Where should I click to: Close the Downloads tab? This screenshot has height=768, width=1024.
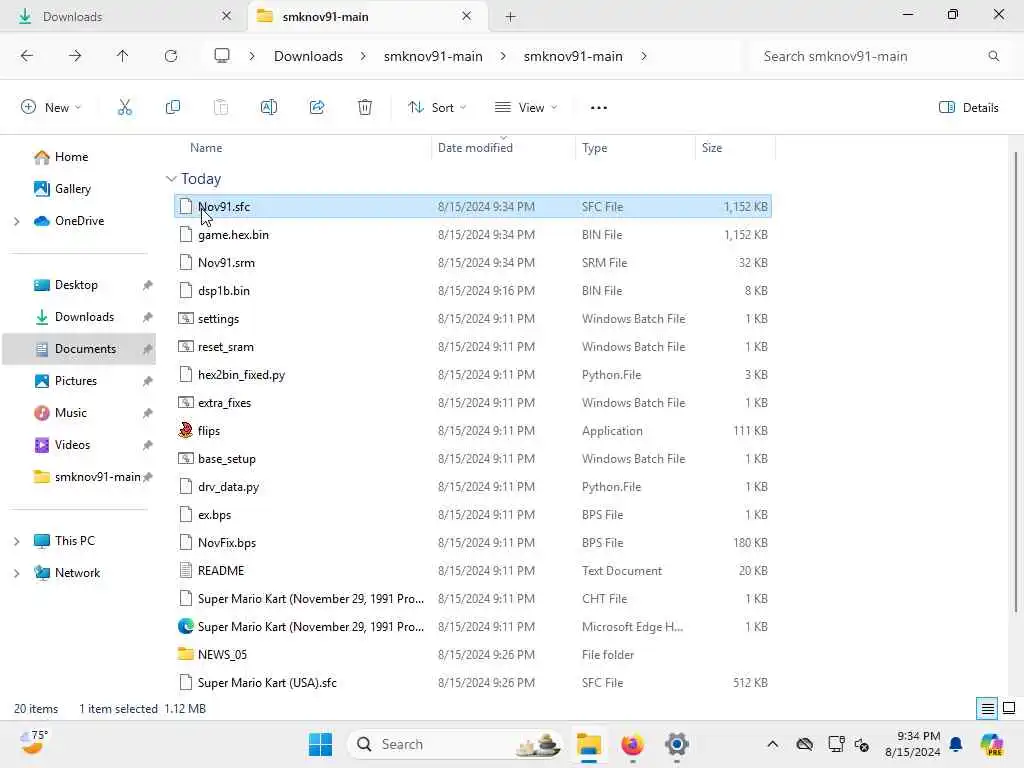point(227,16)
